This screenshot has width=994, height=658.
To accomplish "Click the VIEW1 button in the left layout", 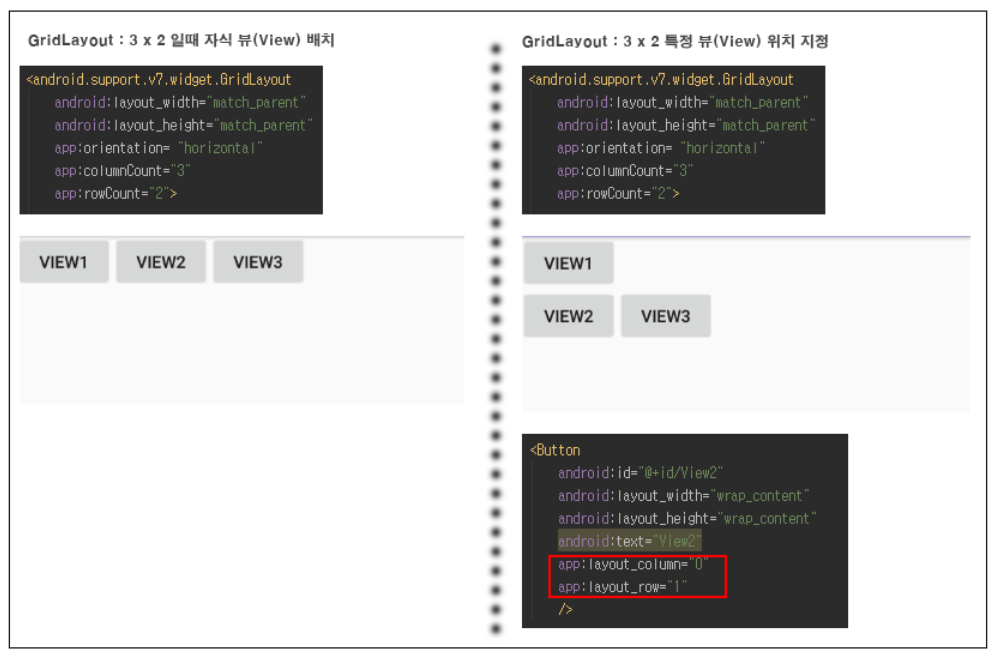I will pos(64,261).
